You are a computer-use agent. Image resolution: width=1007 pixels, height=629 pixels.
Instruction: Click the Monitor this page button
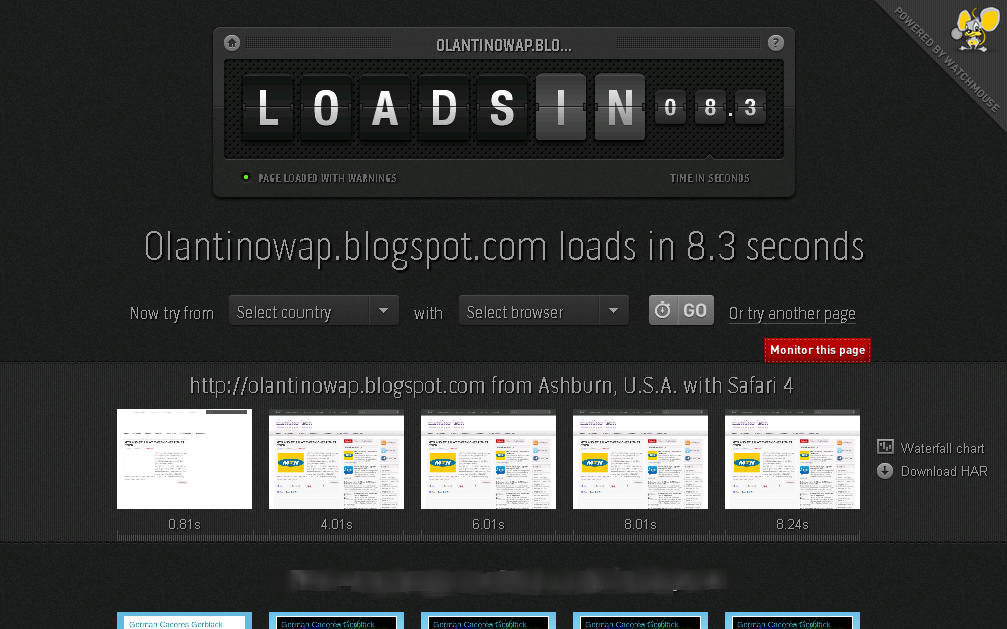(818, 350)
